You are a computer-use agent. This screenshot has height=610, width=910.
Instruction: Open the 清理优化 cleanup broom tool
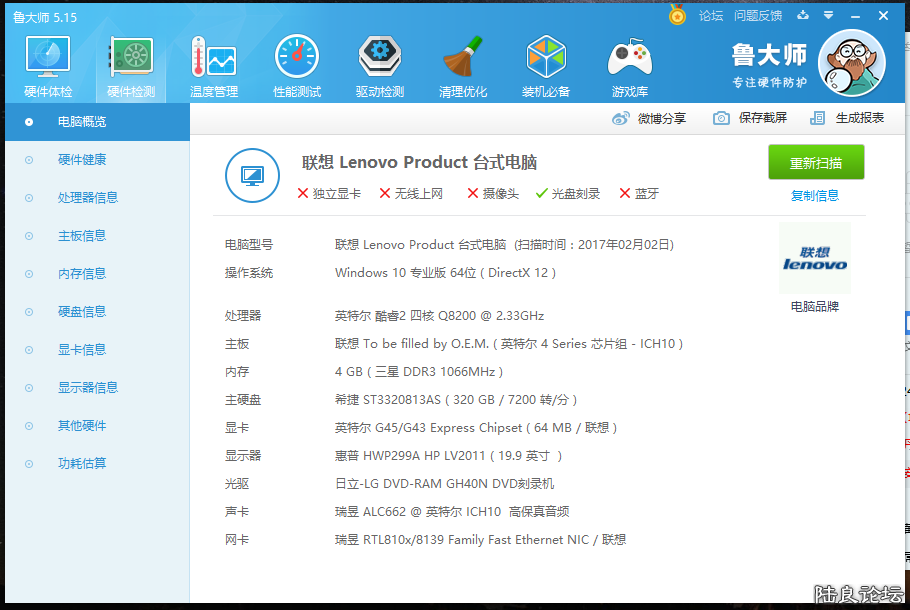[463, 67]
